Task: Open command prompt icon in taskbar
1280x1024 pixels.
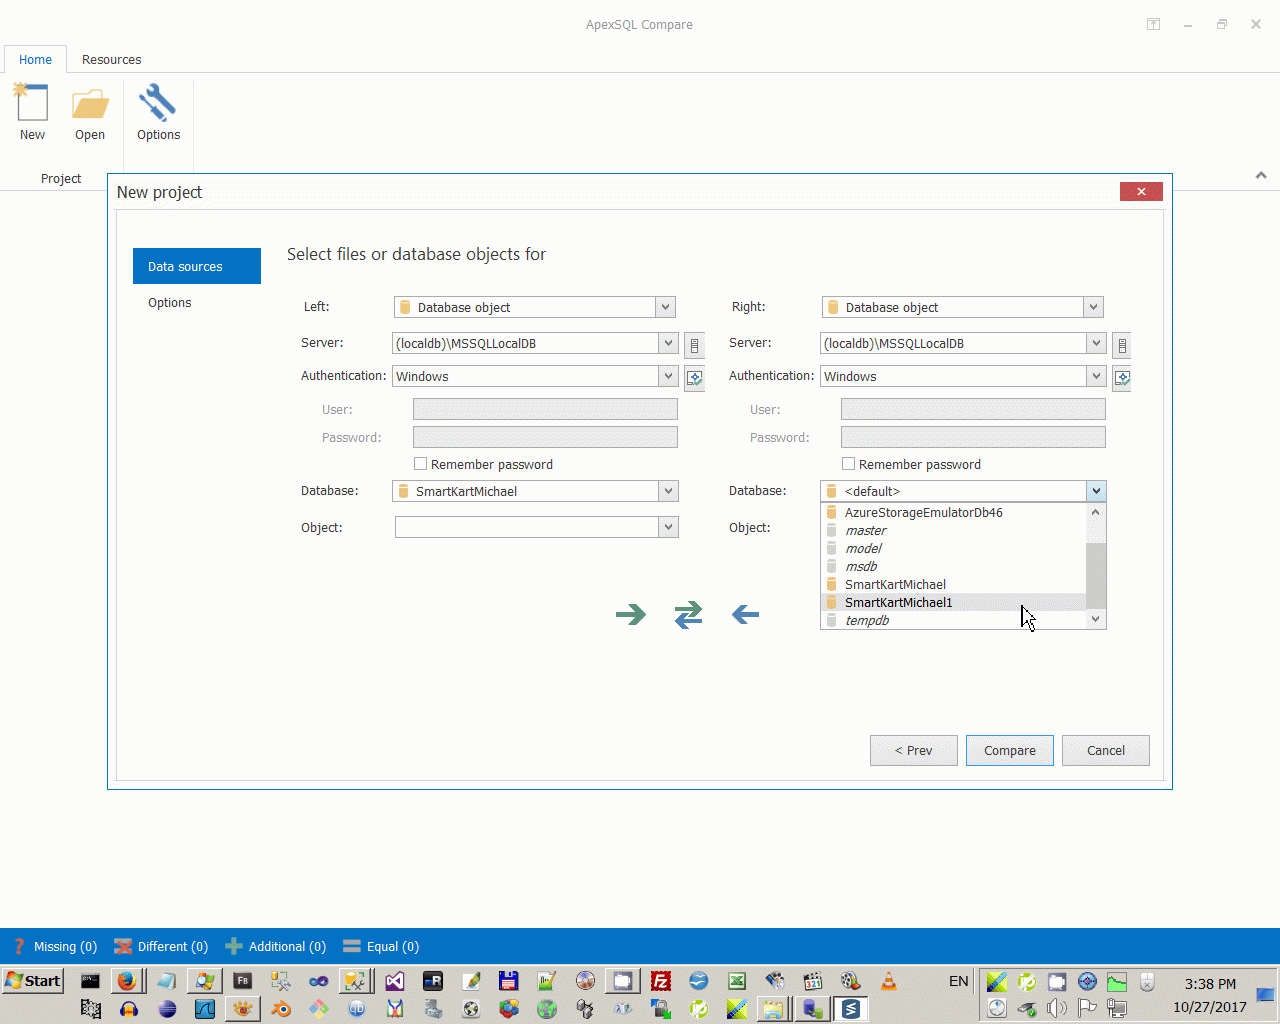Action: (90, 981)
